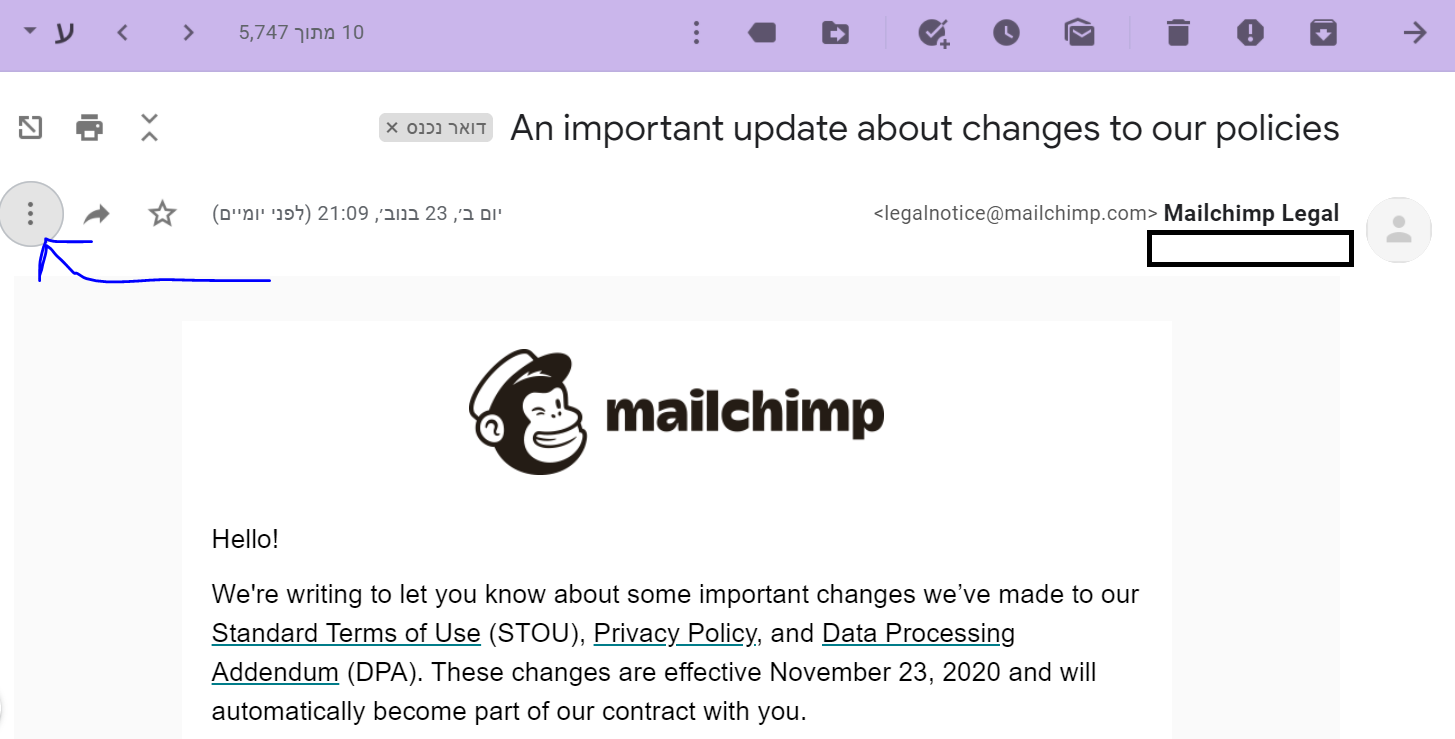Reply to the Mailchimp Legal message
This screenshot has width=1455, height=739.
[x=96, y=214]
